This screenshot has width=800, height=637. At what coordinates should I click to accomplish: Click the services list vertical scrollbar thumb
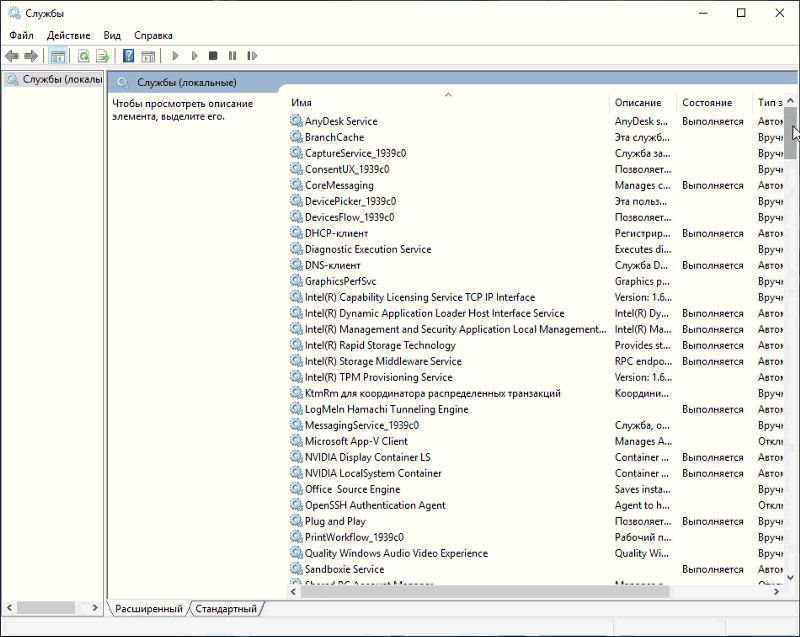coord(790,133)
